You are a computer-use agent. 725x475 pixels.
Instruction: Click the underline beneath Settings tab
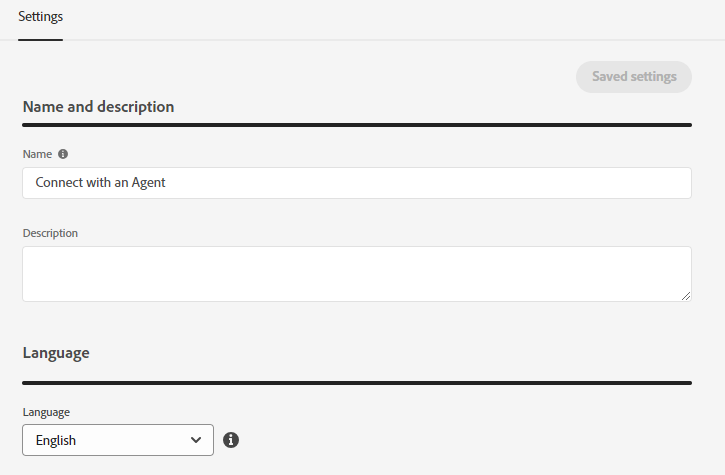point(41,40)
